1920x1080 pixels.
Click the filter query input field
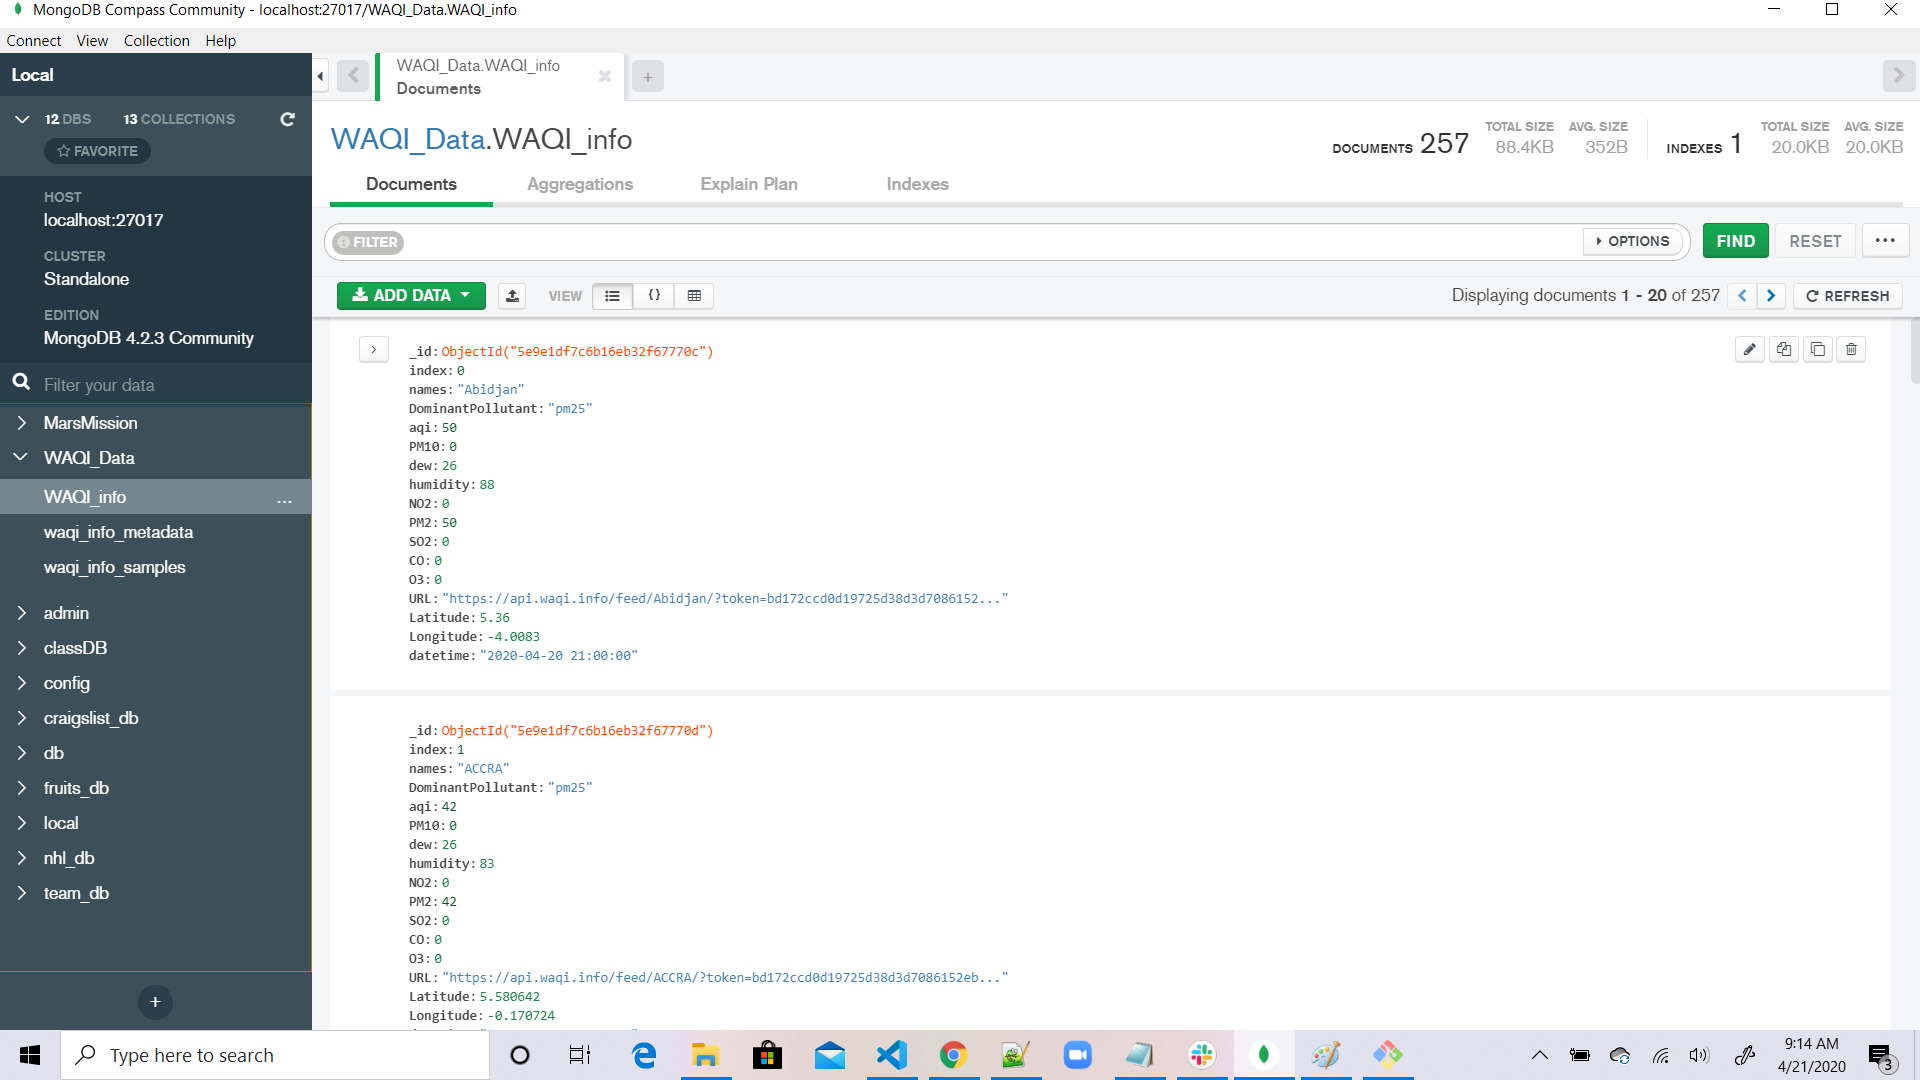click(990, 242)
